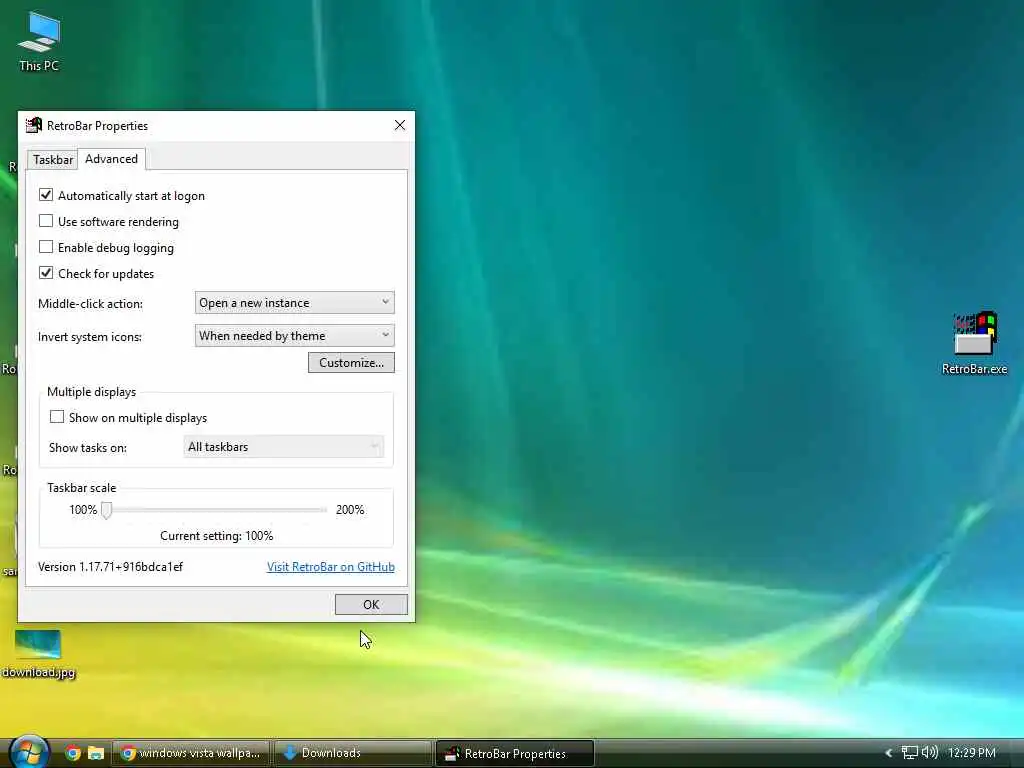Expand hidden system tray icons arrow
Screen dimensions: 1024x768
click(889, 753)
